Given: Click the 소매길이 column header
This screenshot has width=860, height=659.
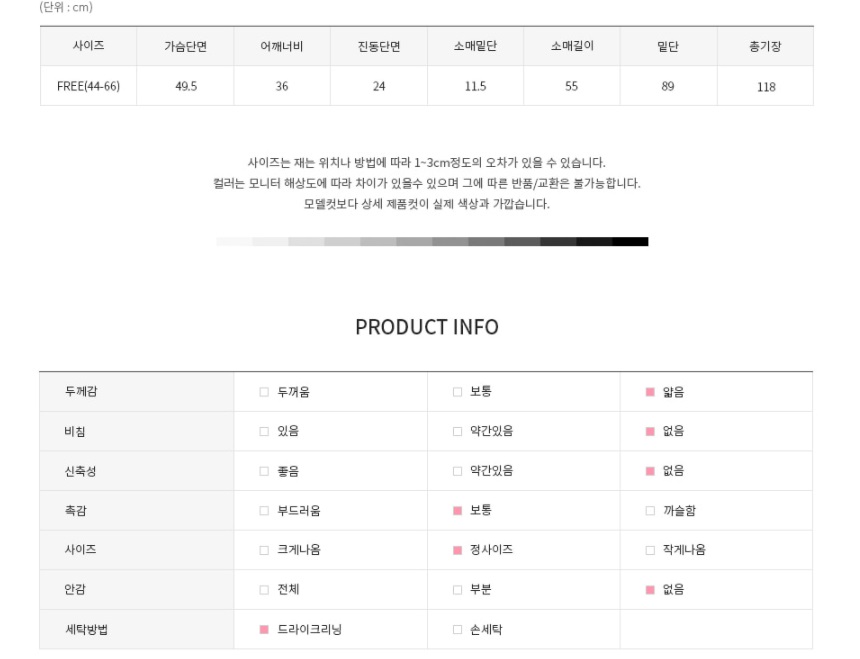Looking at the screenshot, I should point(572,46).
